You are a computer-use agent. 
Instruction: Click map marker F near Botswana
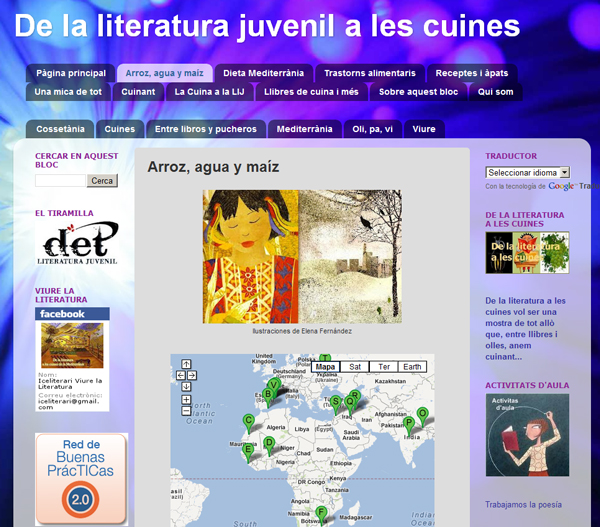tap(321, 512)
